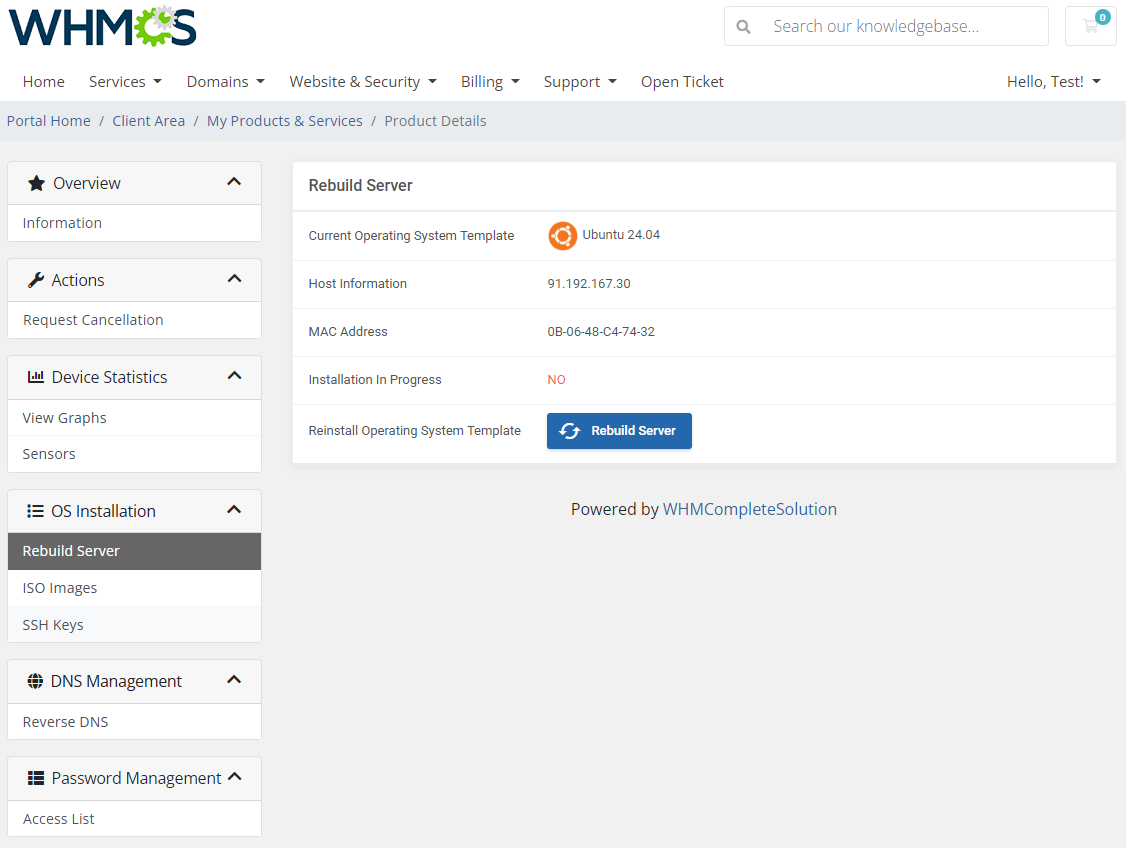Select ISO Images in the sidebar

point(59,587)
